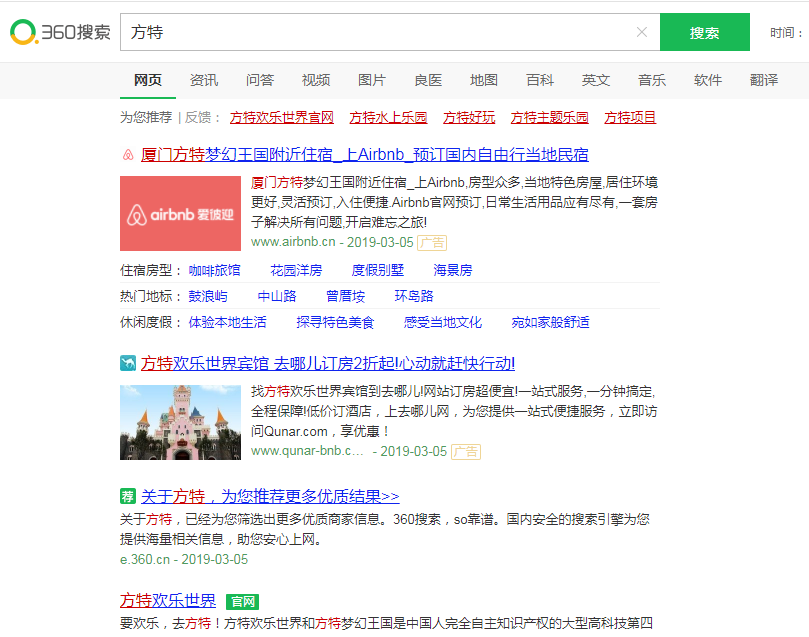Viewport: 809px width, 637px height.
Task: Open the 环岛路 landmark link
Action: (x=414, y=296)
